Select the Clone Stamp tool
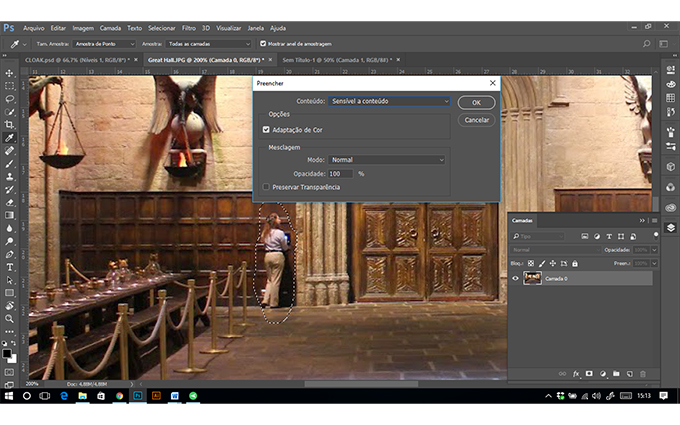 [9, 177]
